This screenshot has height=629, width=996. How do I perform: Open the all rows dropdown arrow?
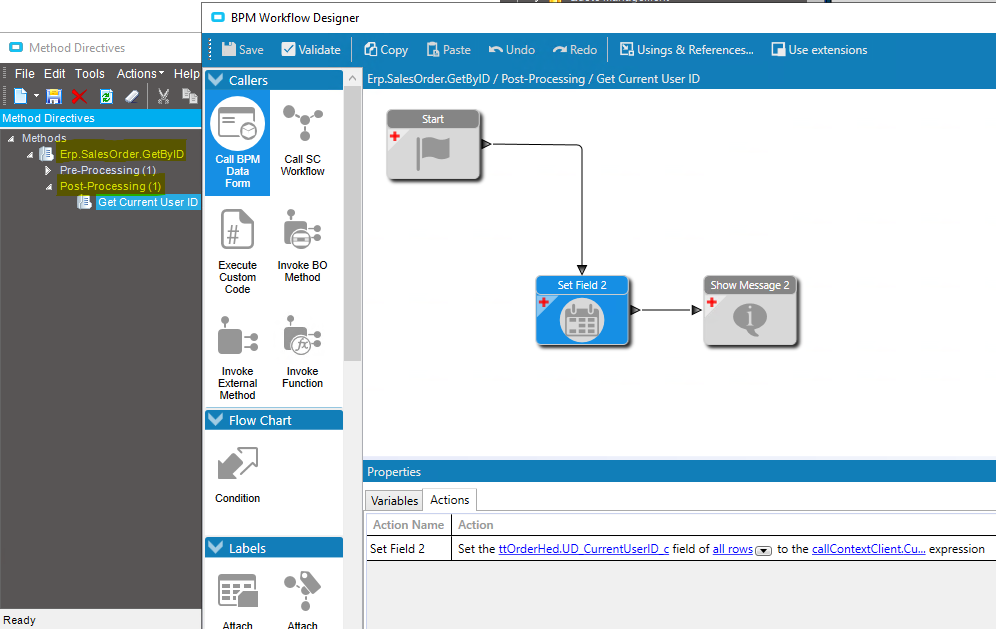point(763,550)
